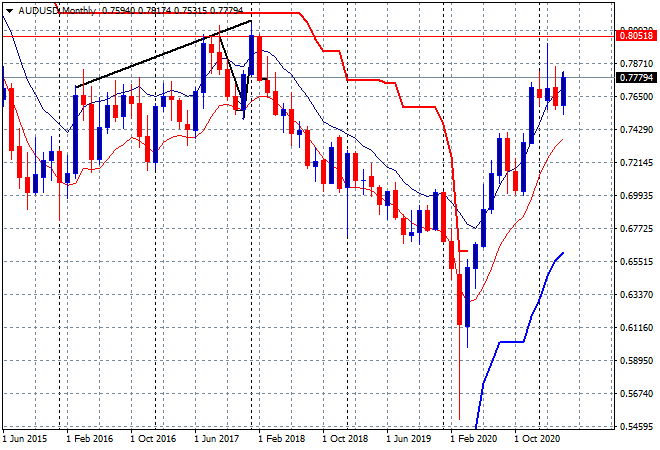Click the 0.54595 price axis label
The width and height of the screenshot is (660, 450).
636,426
